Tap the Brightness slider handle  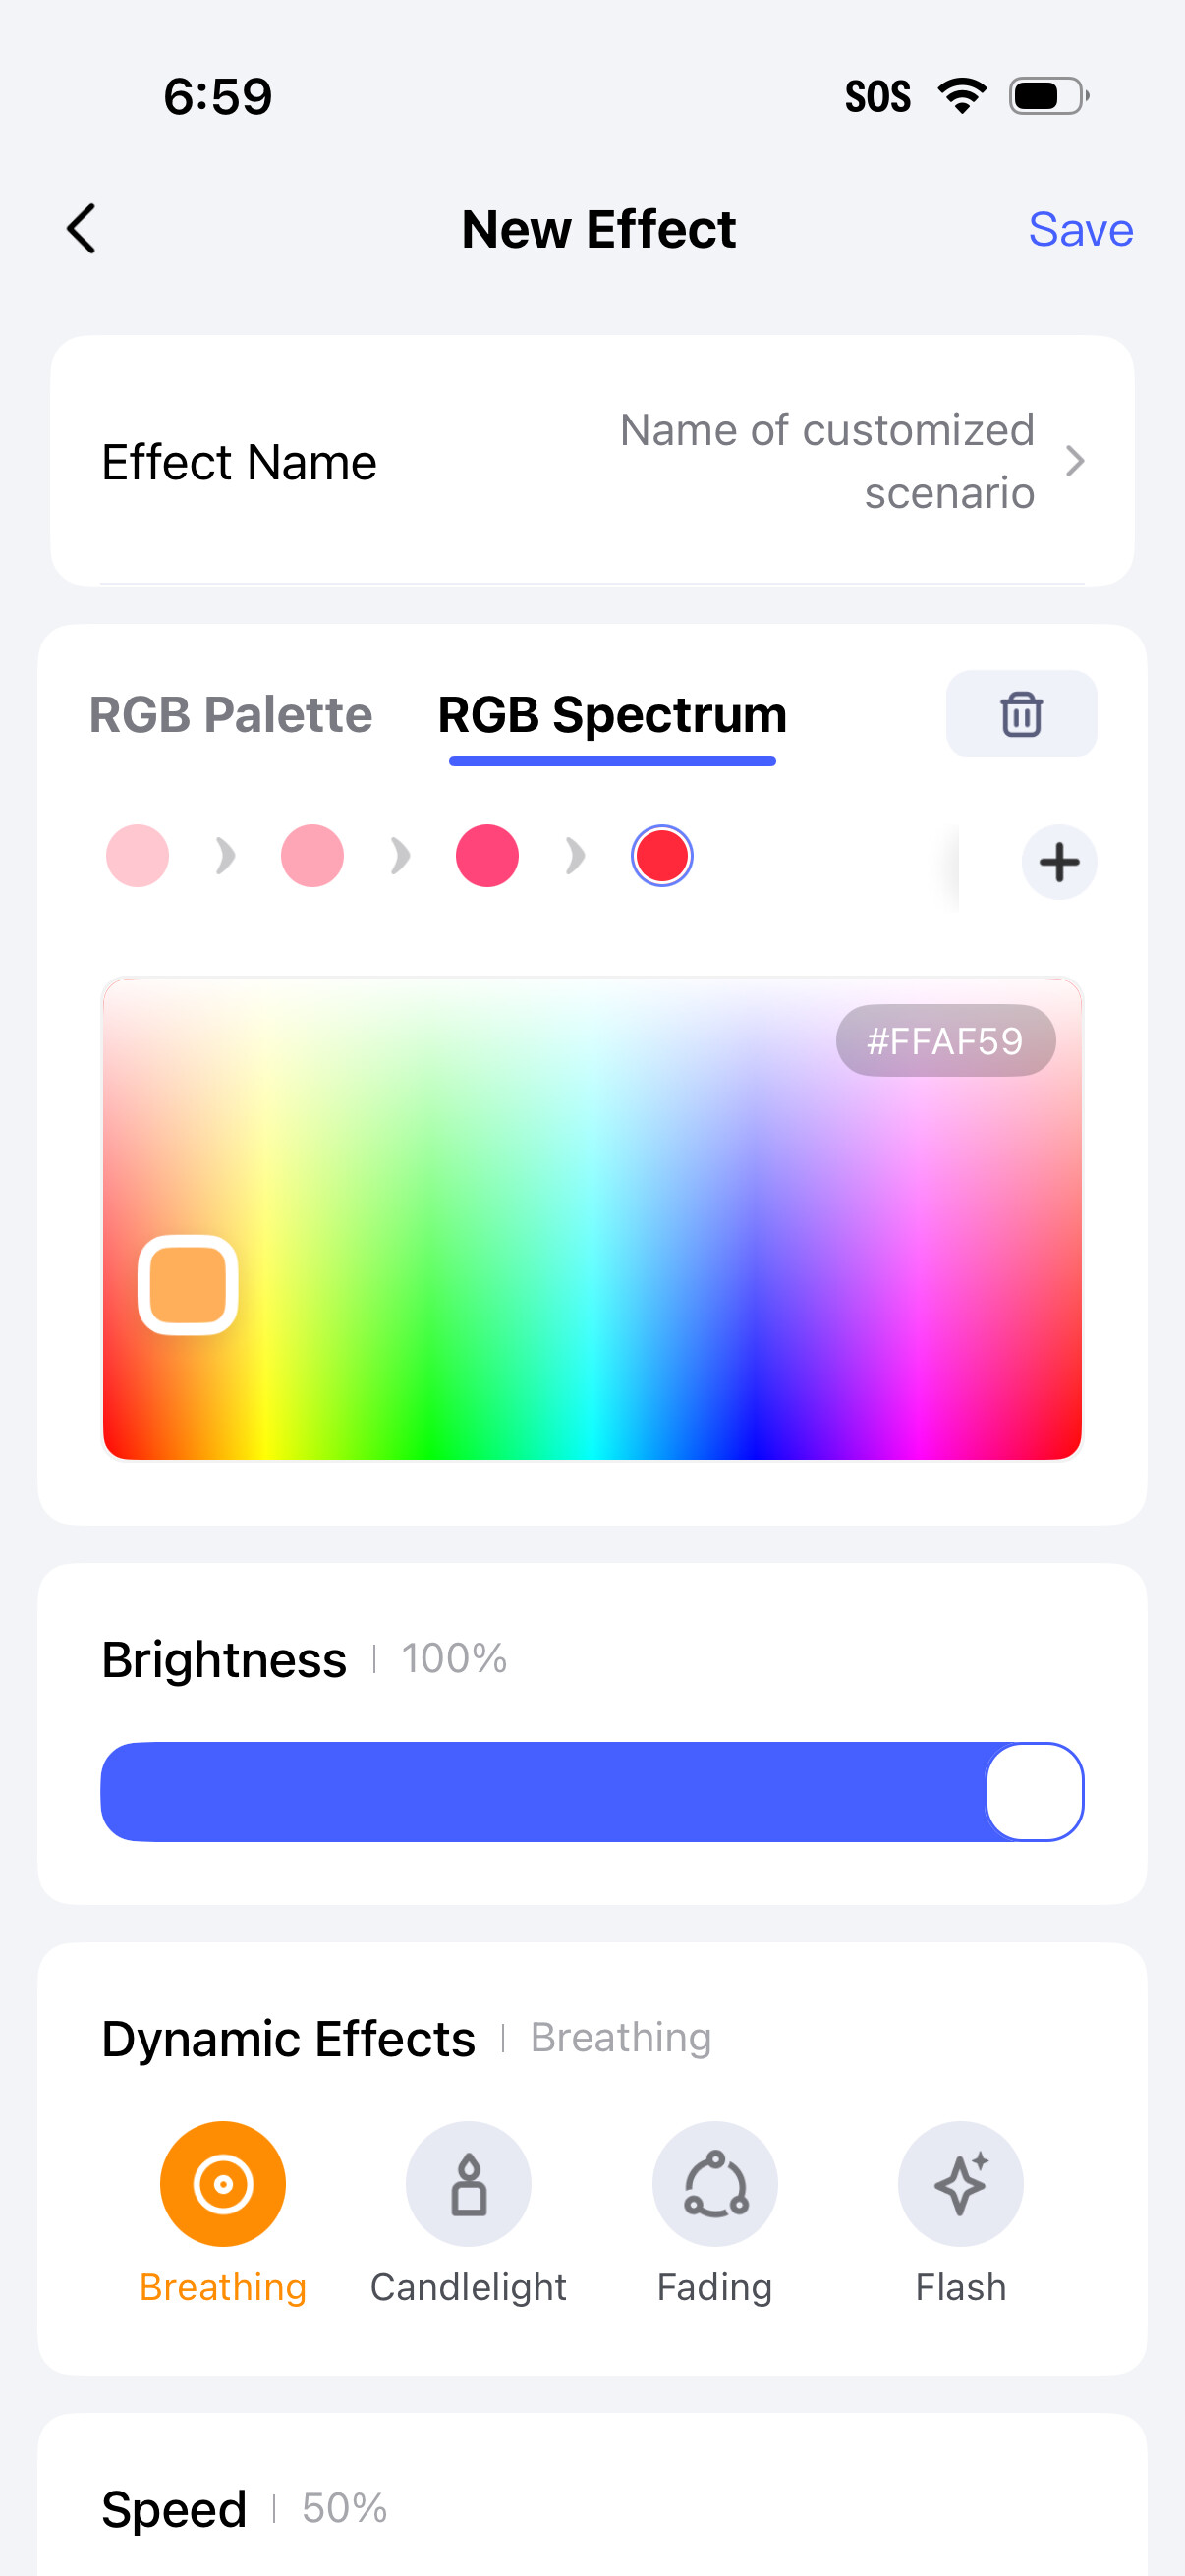(x=1034, y=1791)
